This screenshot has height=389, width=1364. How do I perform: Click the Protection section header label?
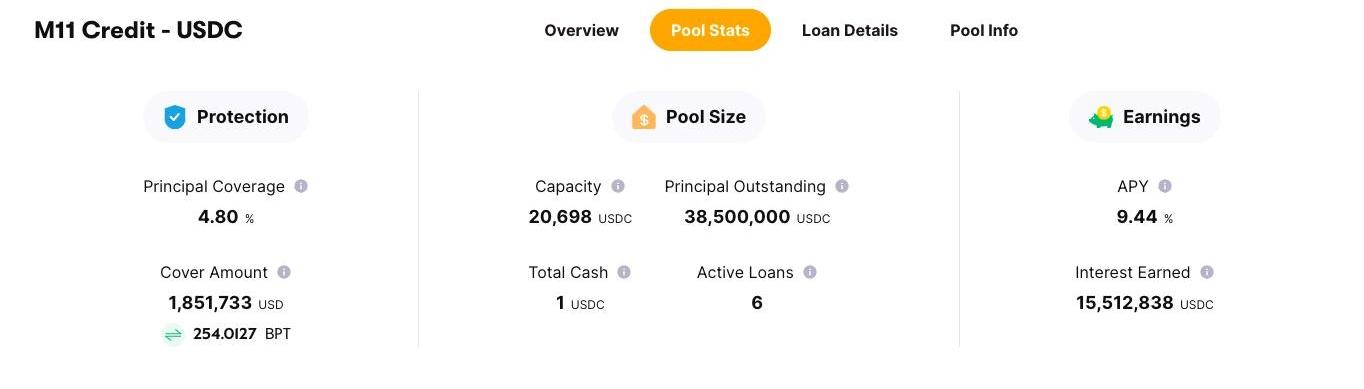[242, 117]
